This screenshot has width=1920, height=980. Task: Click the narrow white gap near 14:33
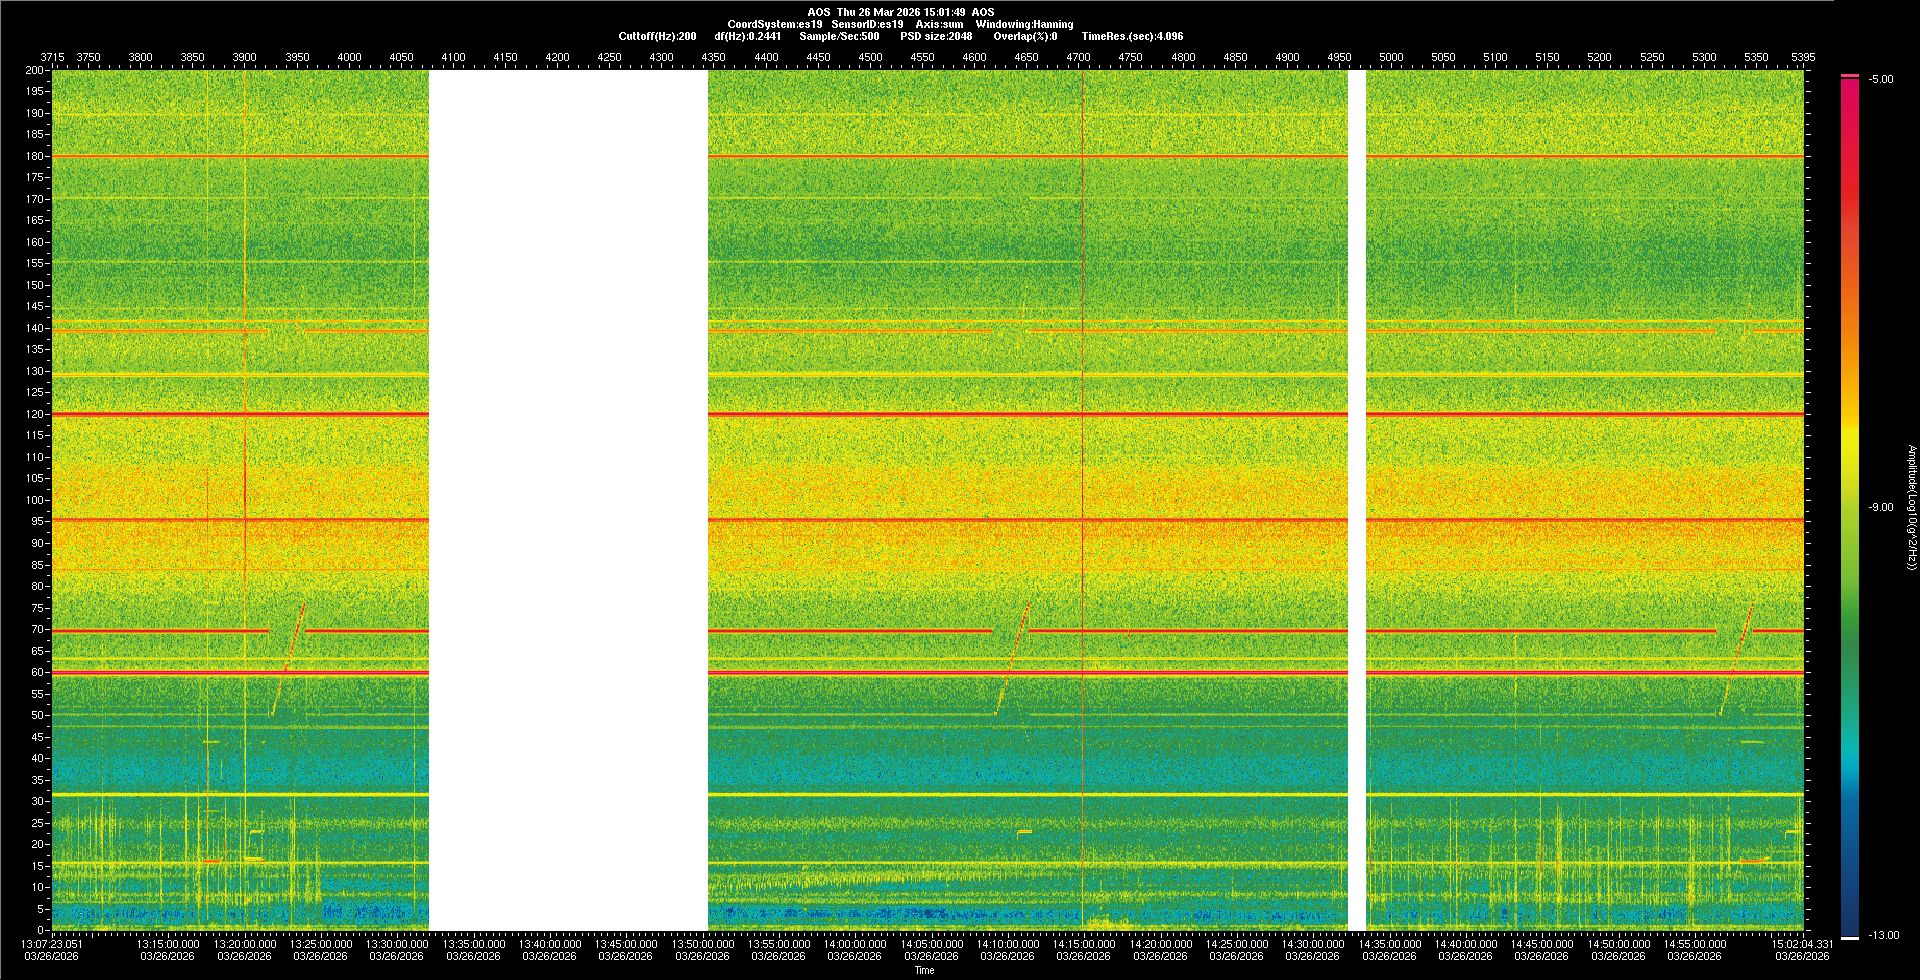1357,500
